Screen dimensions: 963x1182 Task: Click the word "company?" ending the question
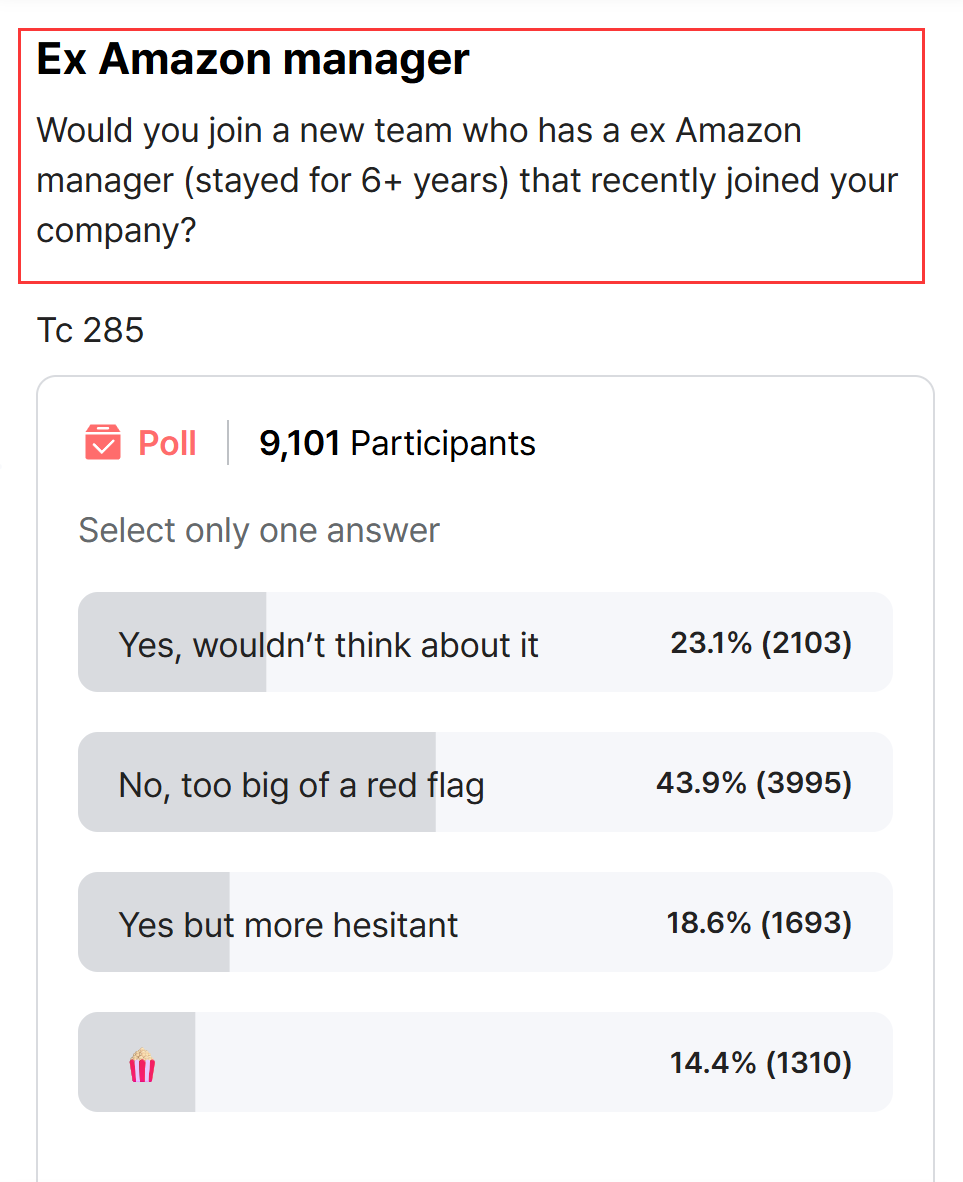(116, 231)
